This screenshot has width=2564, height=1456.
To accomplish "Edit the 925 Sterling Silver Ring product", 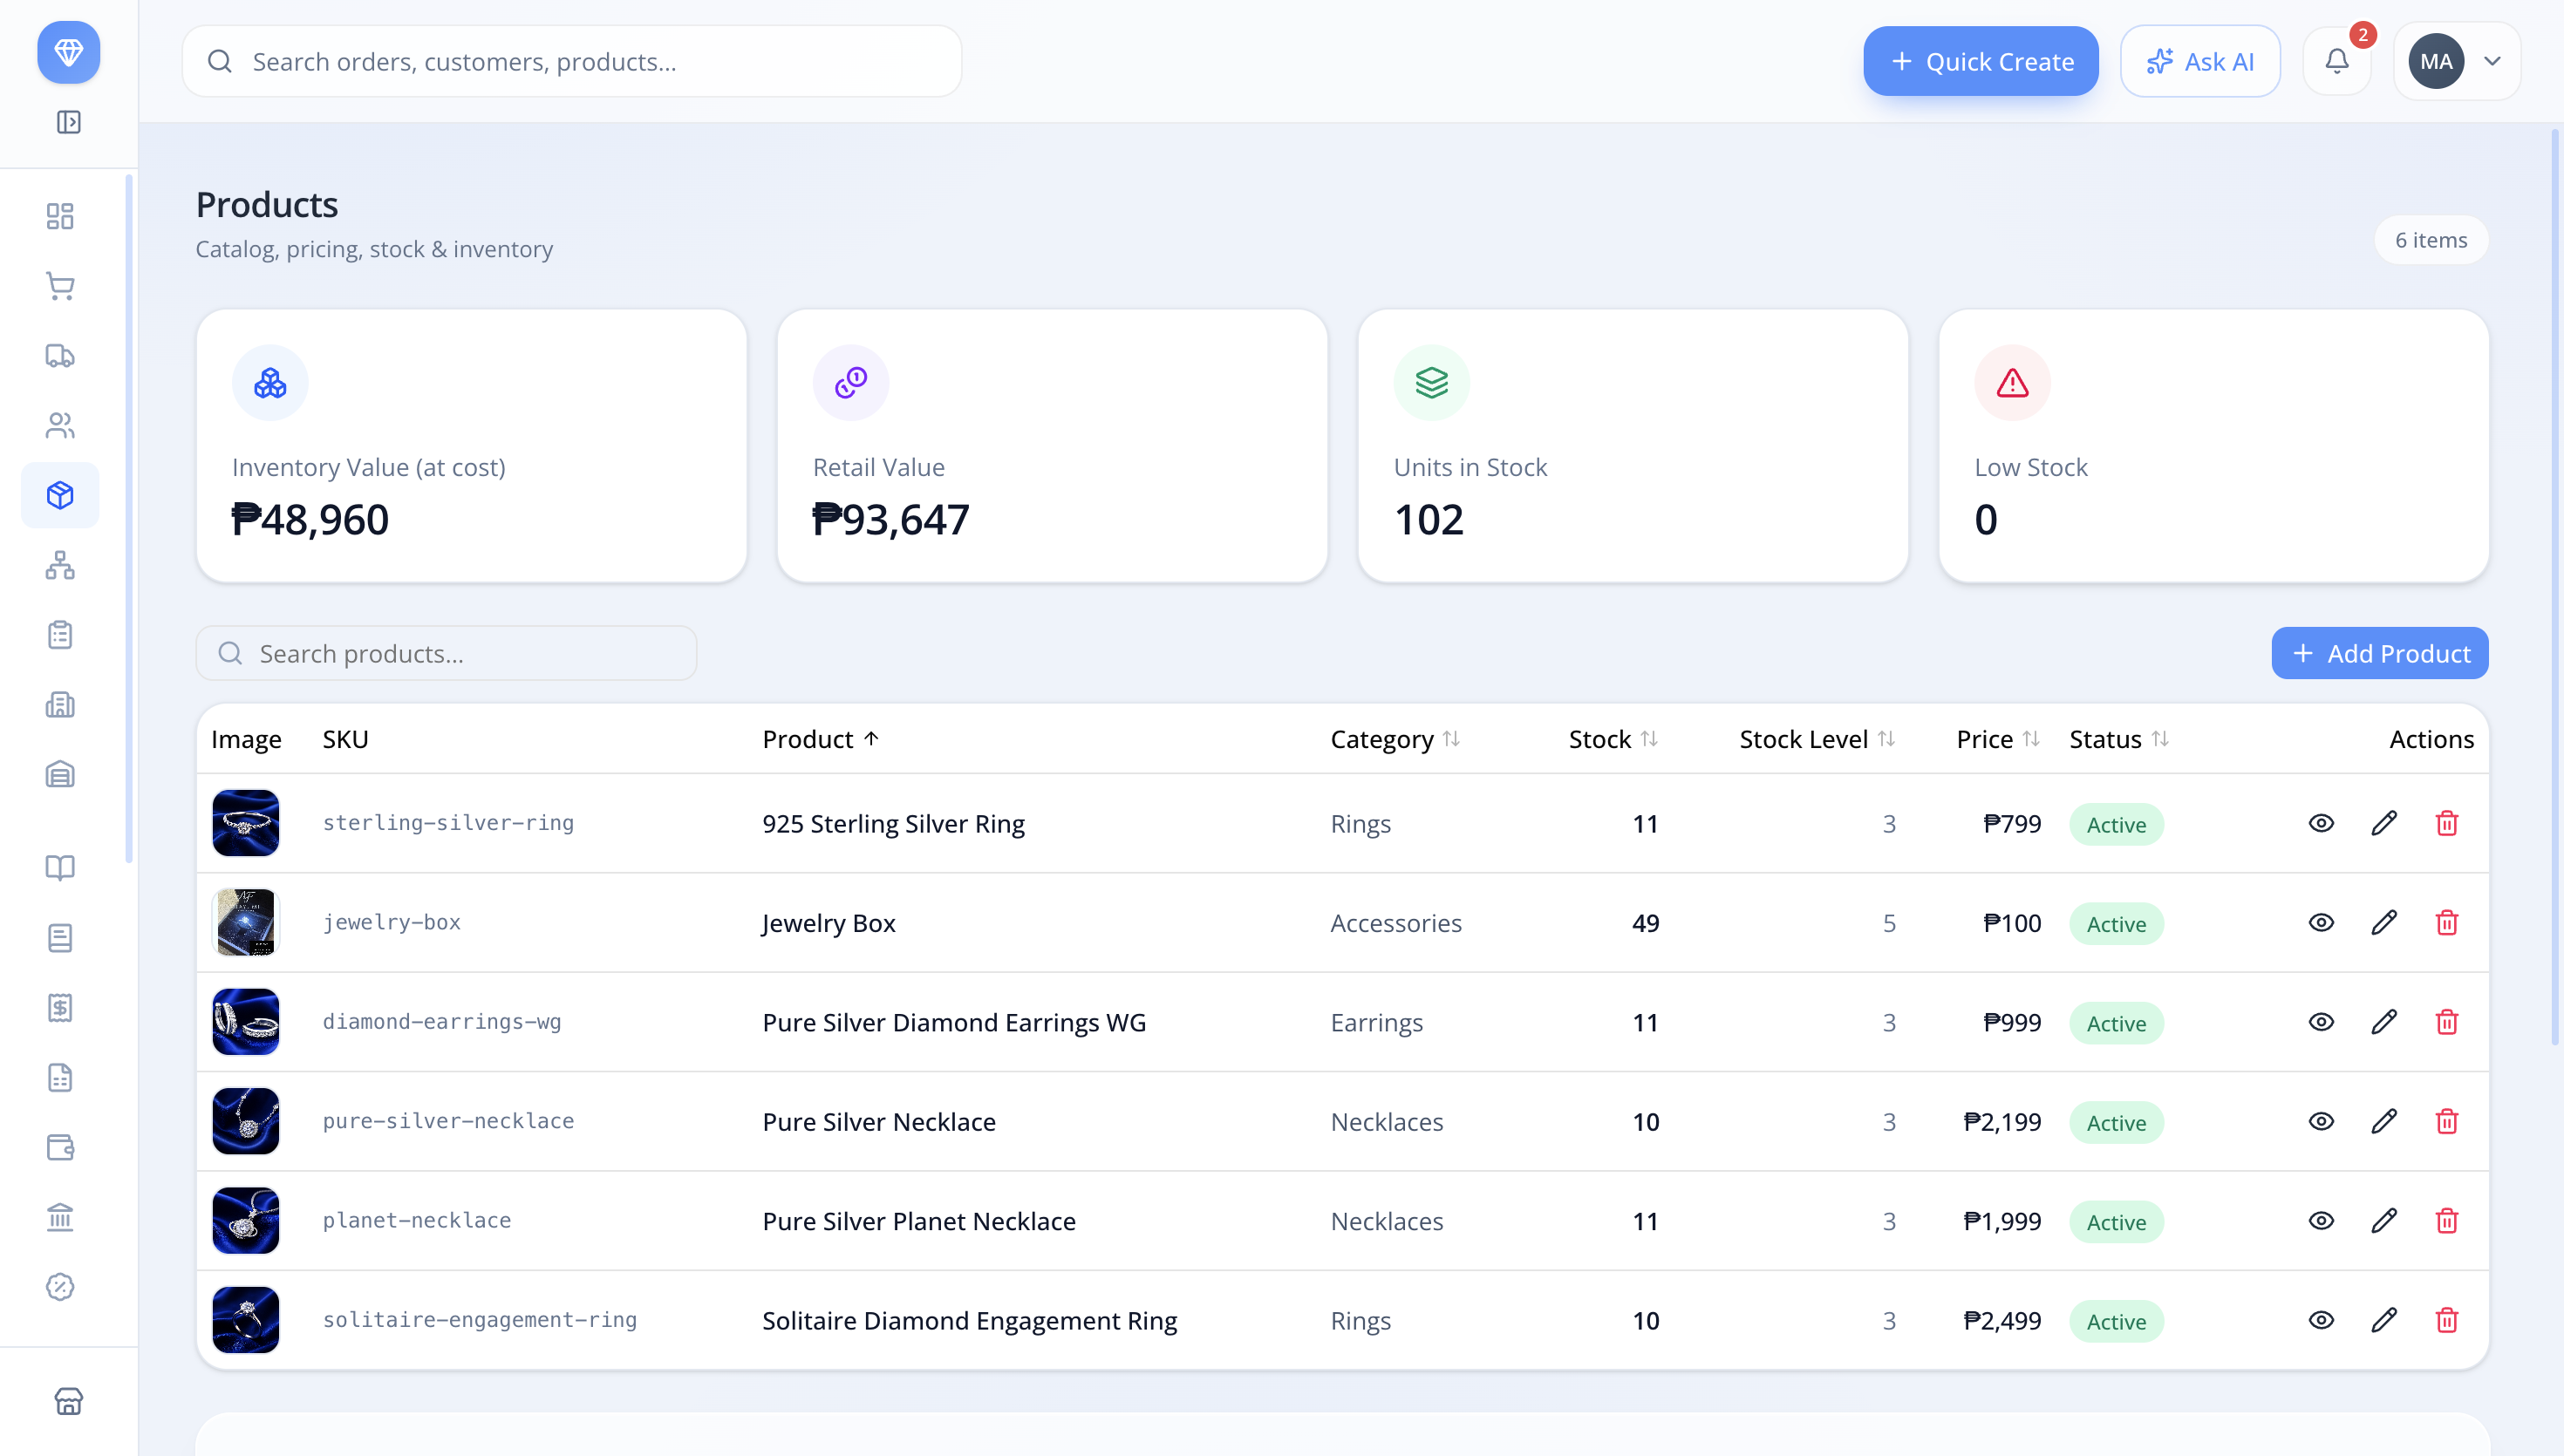I will click(2384, 823).
